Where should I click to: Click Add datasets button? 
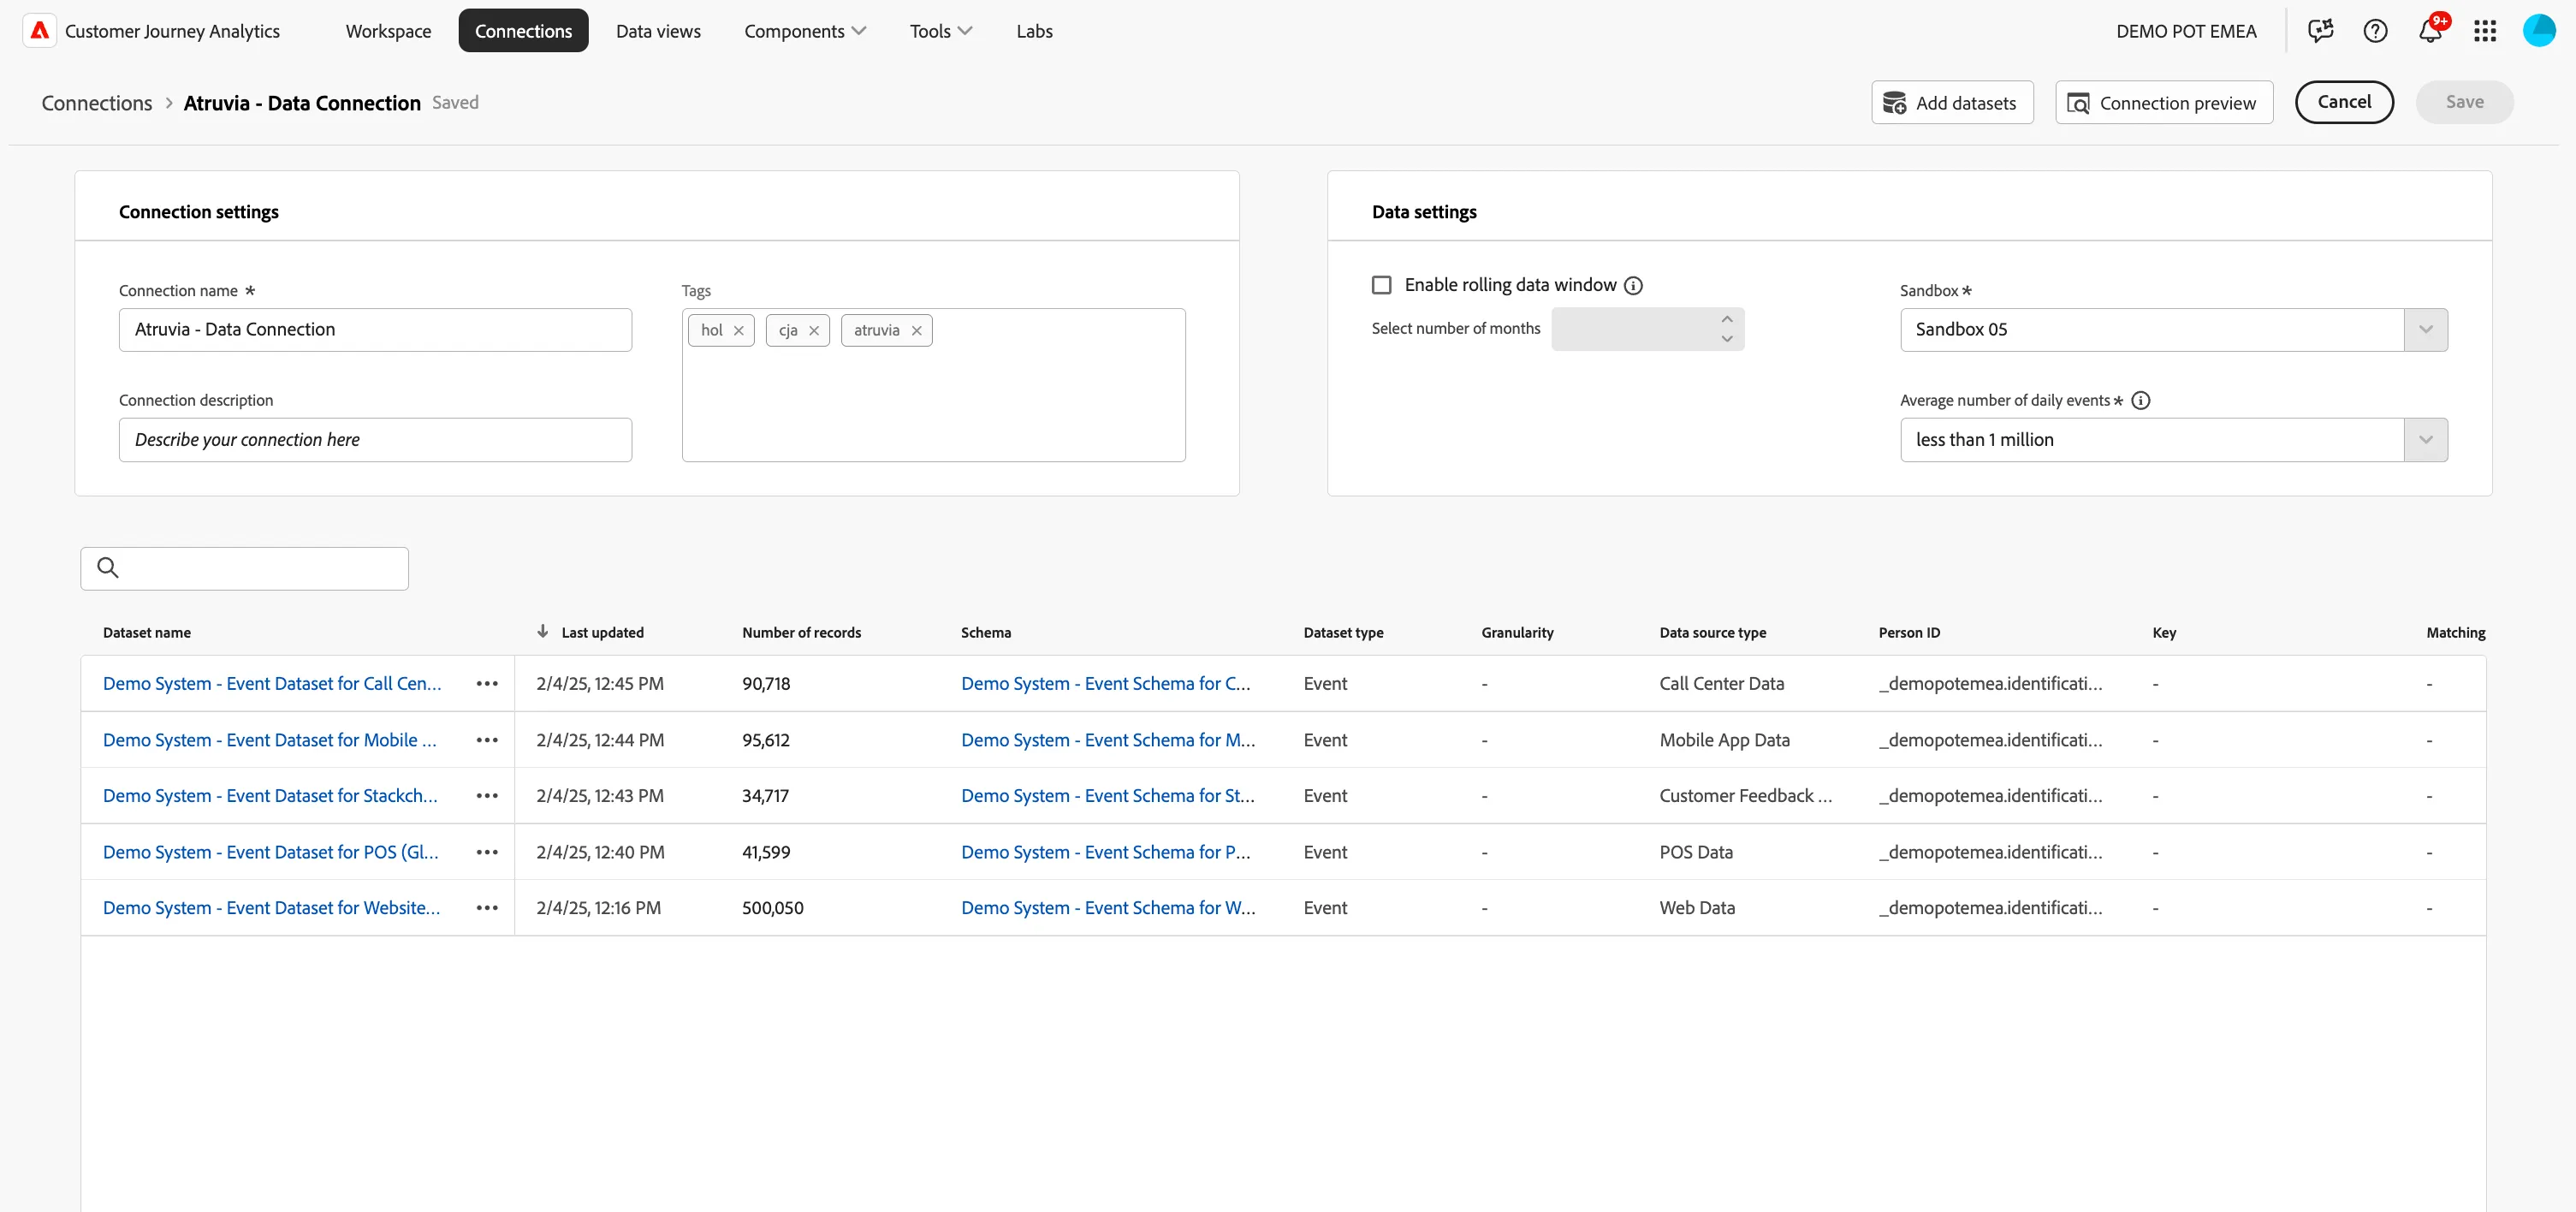click(x=1952, y=102)
